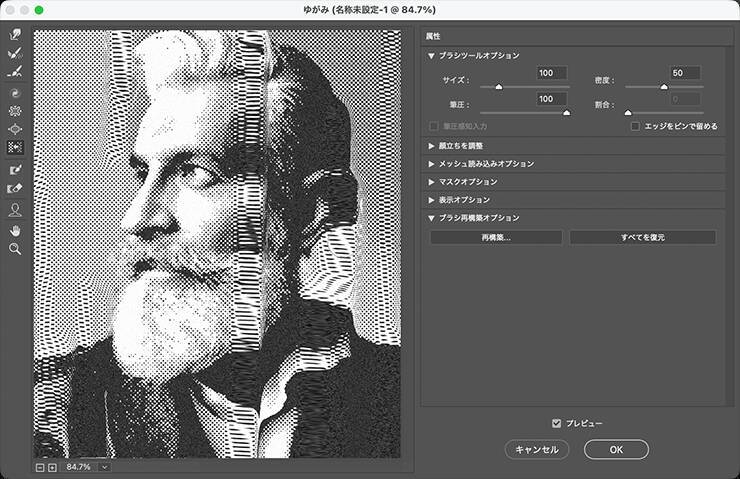Expand メッシュ読み込みオプション section

431,164
